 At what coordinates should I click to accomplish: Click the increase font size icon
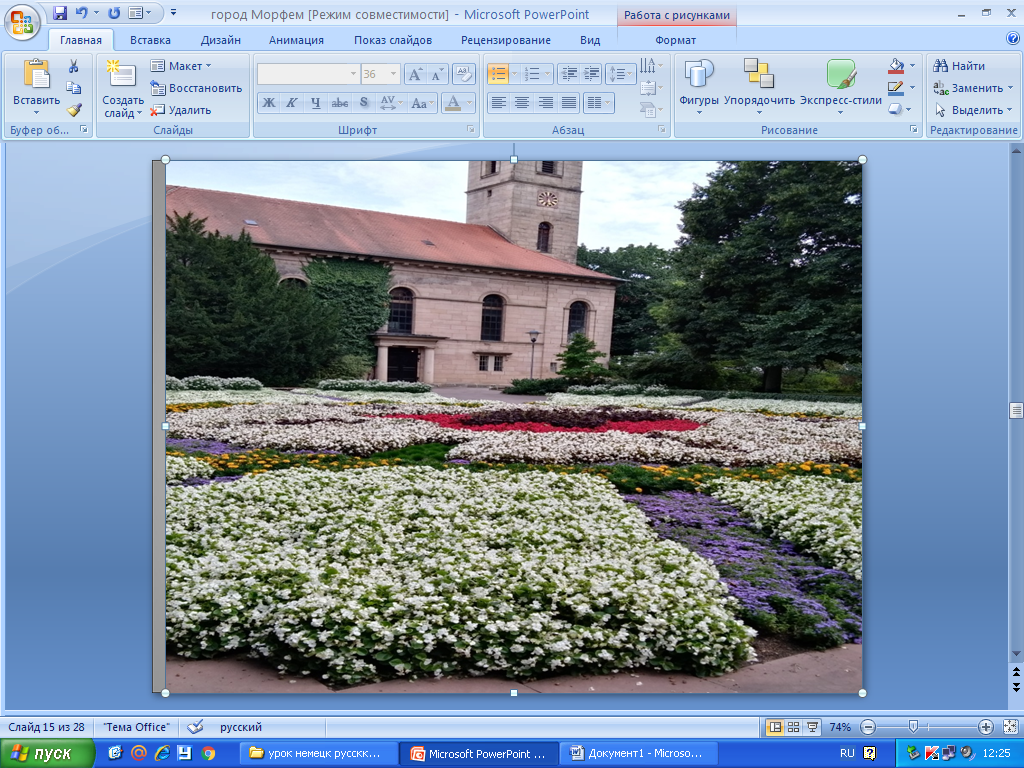click(415, 74)
